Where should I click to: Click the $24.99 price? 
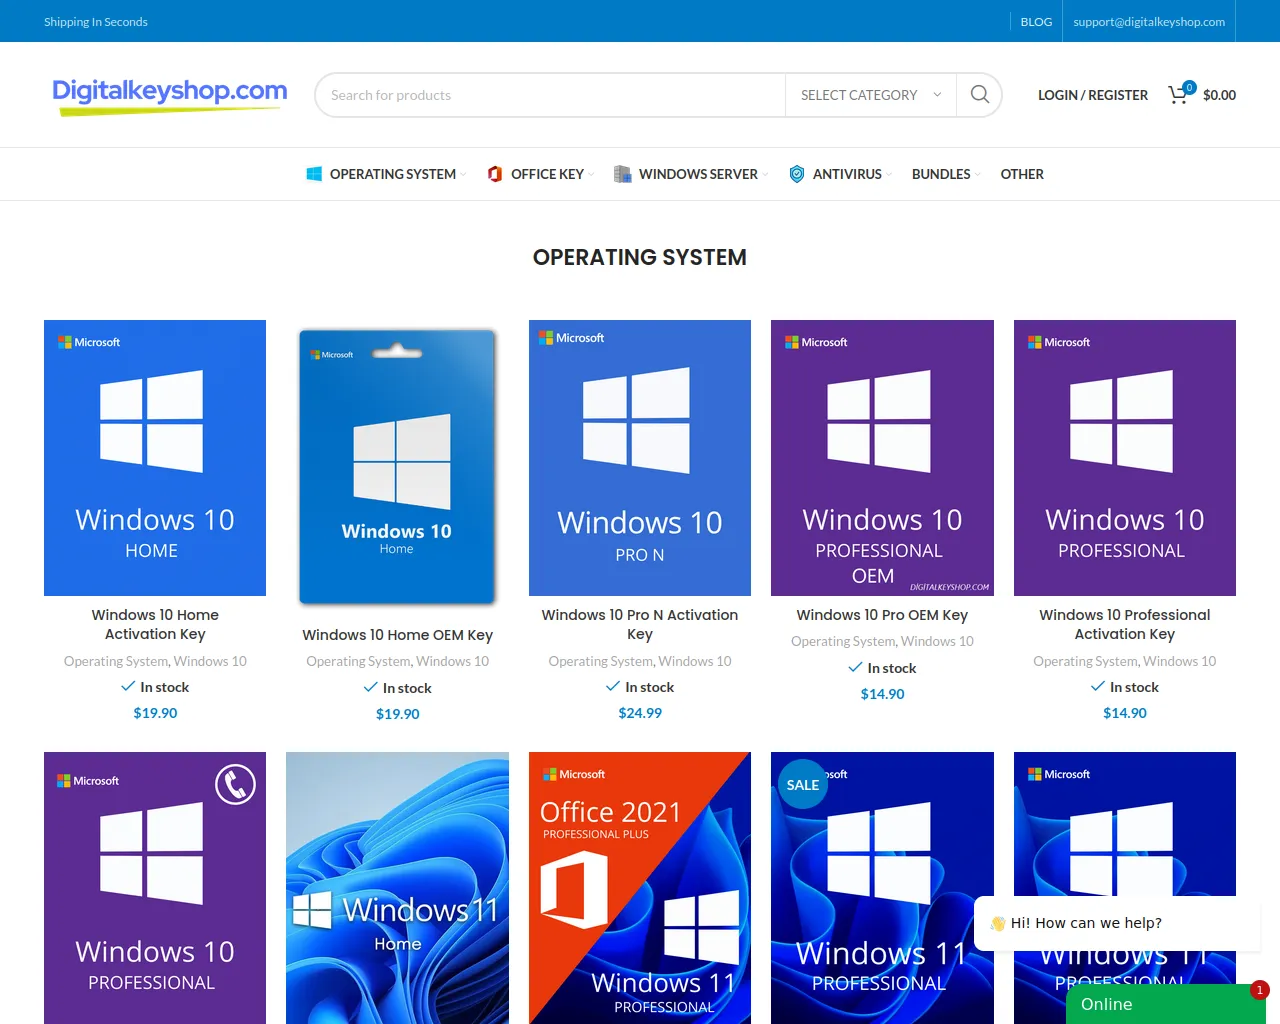coord(640,713)
